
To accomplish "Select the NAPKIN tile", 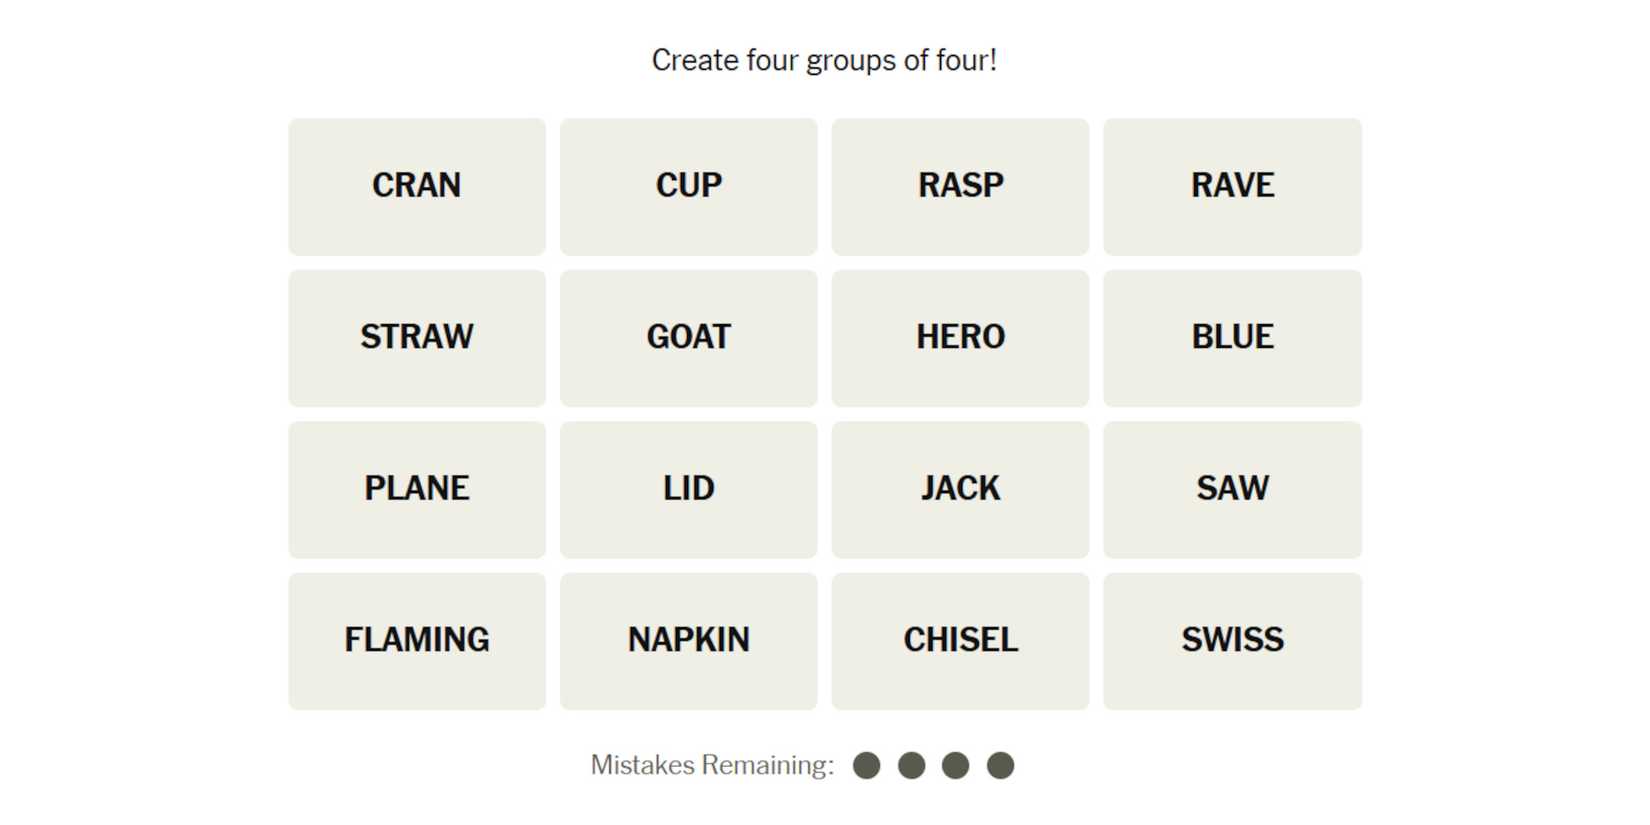I will tap(688, 641).
